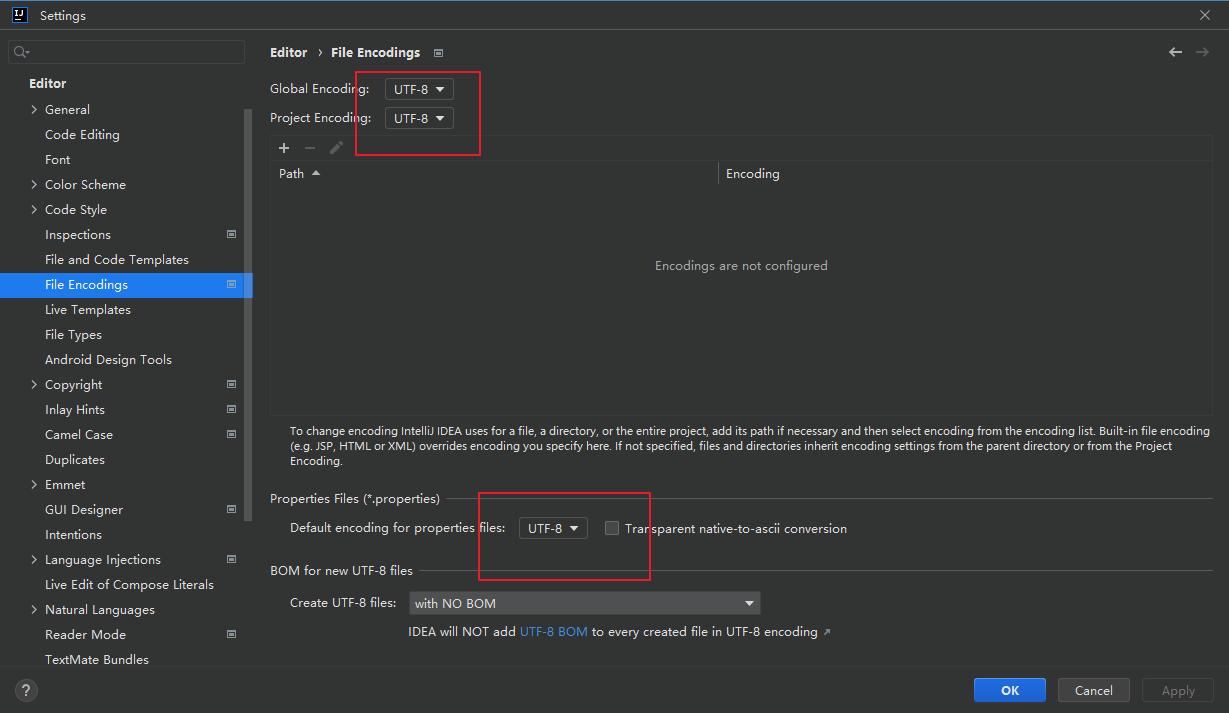
Task: Click the project icon in File Encodings row
Action: 231,284
